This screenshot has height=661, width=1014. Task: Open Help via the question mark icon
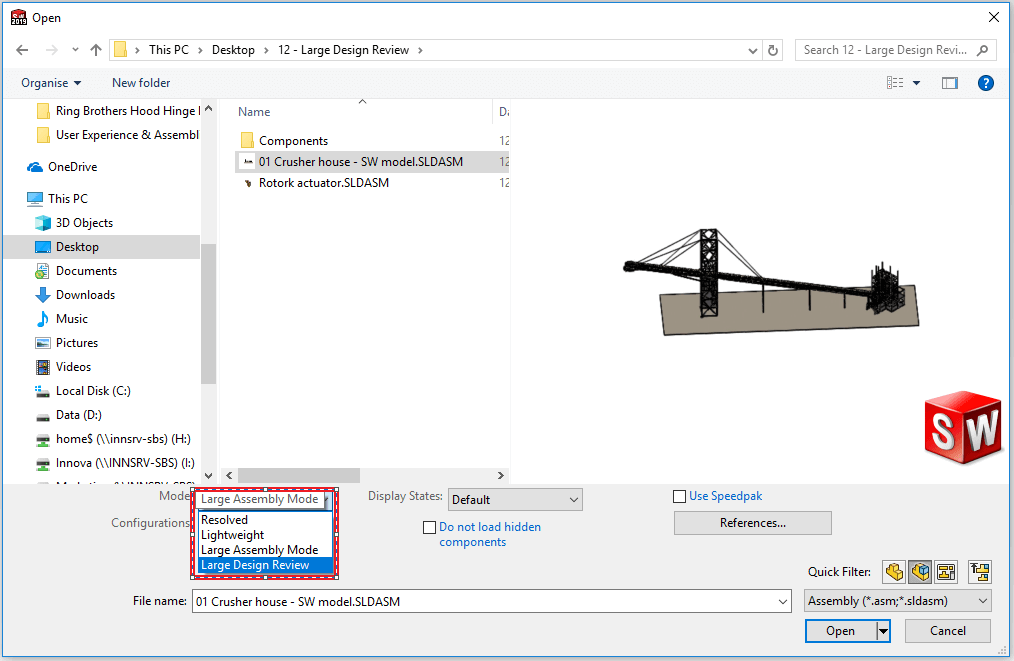tap(986, 82)
